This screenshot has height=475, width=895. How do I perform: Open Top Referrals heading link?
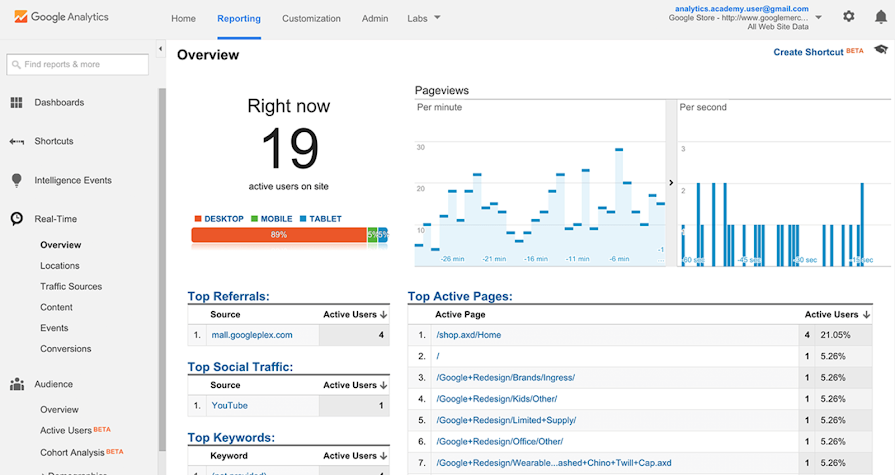pos(228,296)
